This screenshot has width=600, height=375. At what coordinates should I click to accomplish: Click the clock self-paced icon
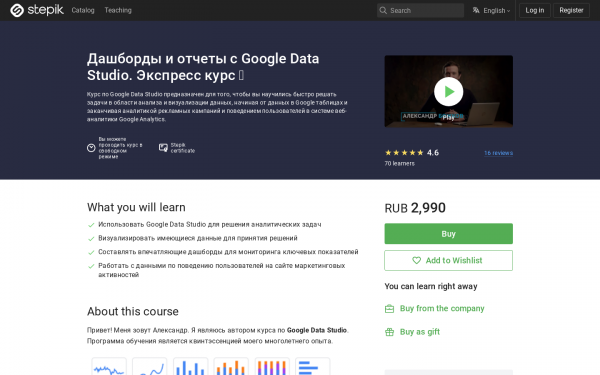(x=91, y=148)
